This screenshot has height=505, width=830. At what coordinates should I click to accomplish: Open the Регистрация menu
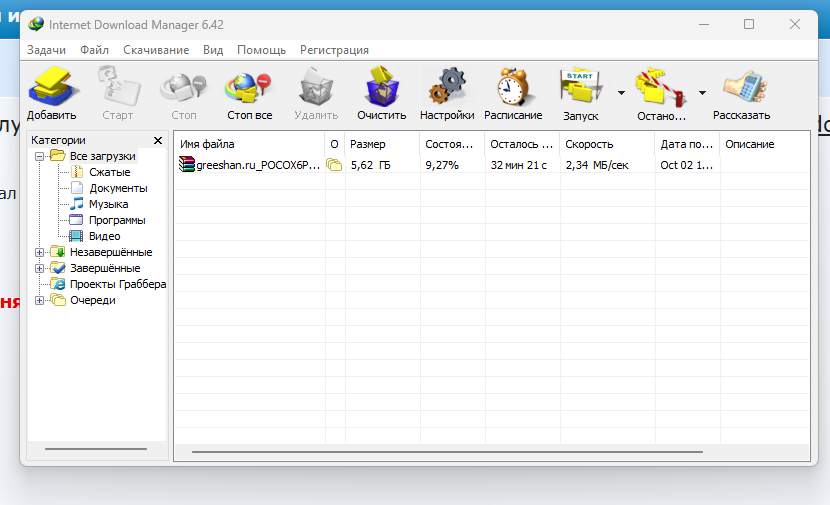click(x=334, y=50)
